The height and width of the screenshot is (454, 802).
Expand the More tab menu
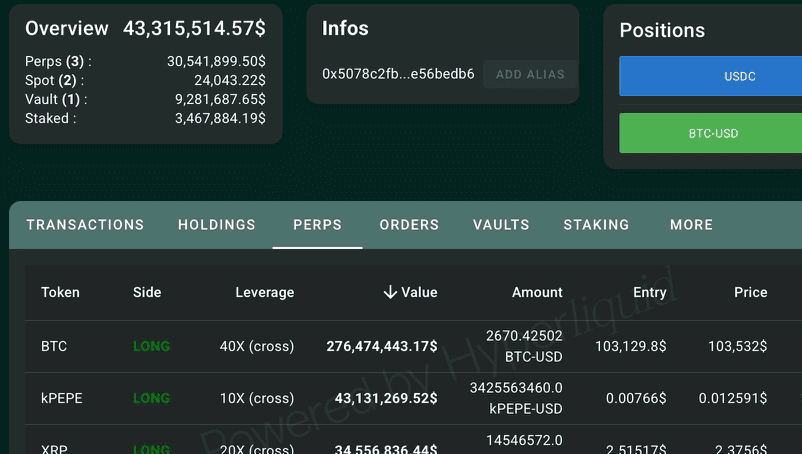tap(692, 225)
